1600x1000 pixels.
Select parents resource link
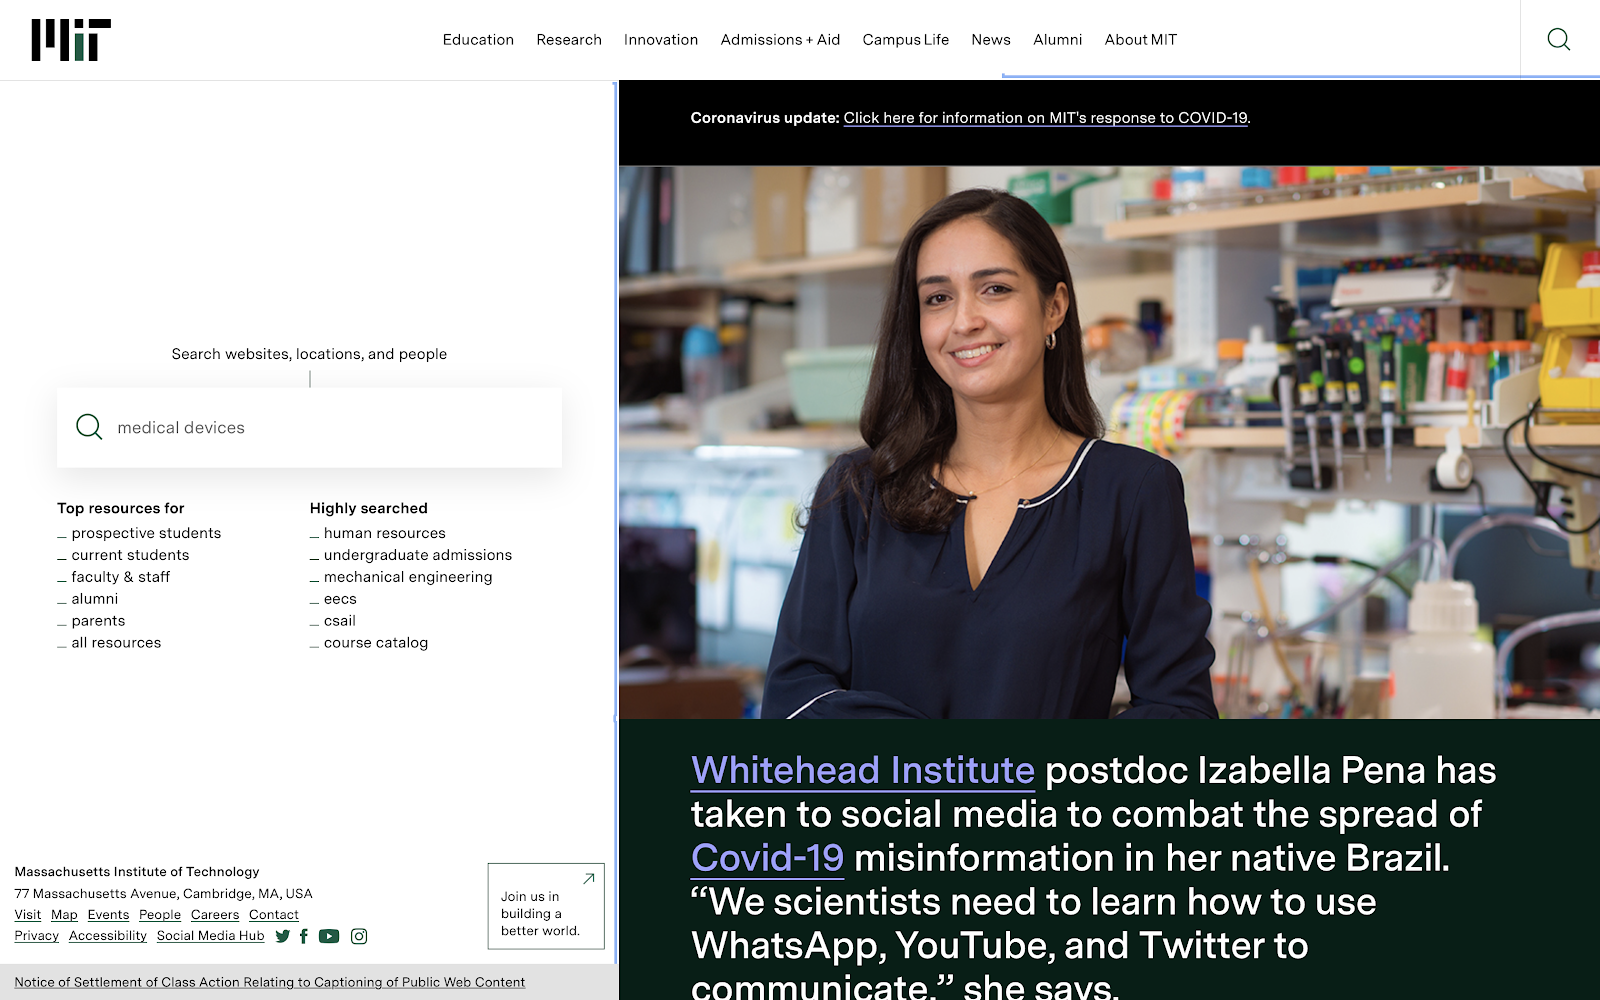(98, 621)
